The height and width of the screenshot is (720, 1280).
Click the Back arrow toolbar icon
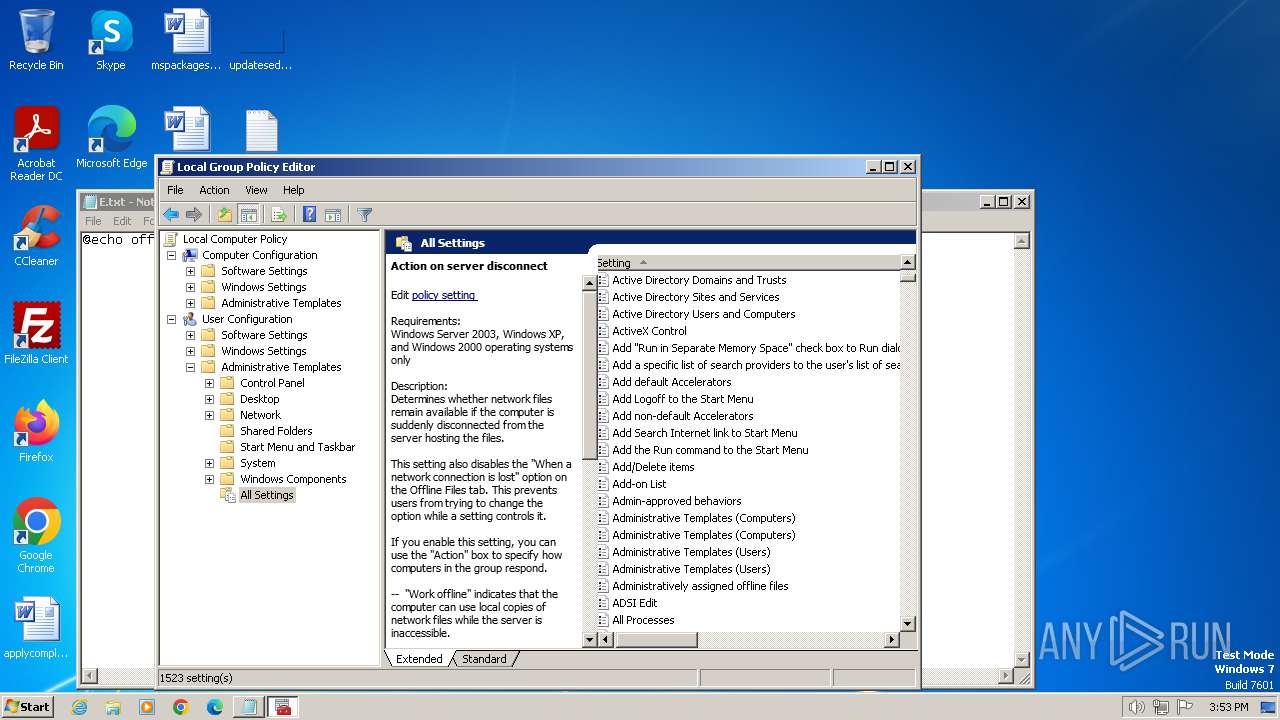click(x=171, y=215)
